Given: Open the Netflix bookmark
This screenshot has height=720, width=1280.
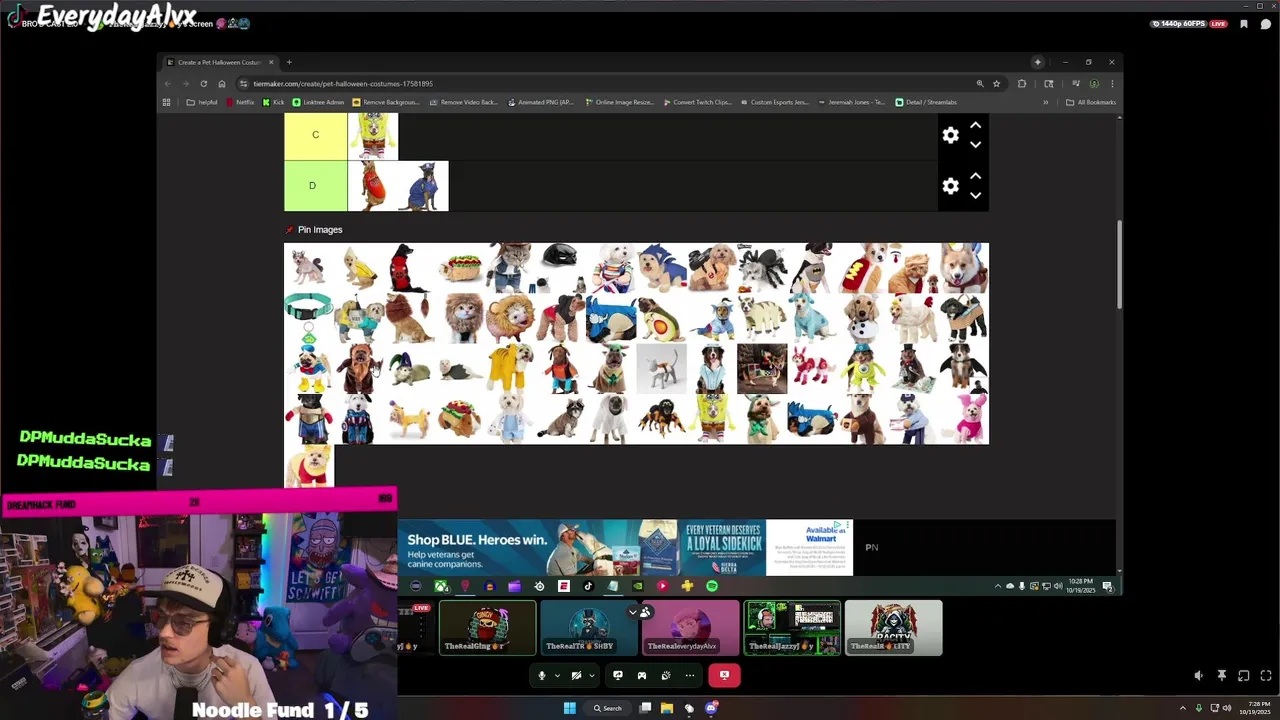Looking at the screenshot, I should (x=240, y=102).
